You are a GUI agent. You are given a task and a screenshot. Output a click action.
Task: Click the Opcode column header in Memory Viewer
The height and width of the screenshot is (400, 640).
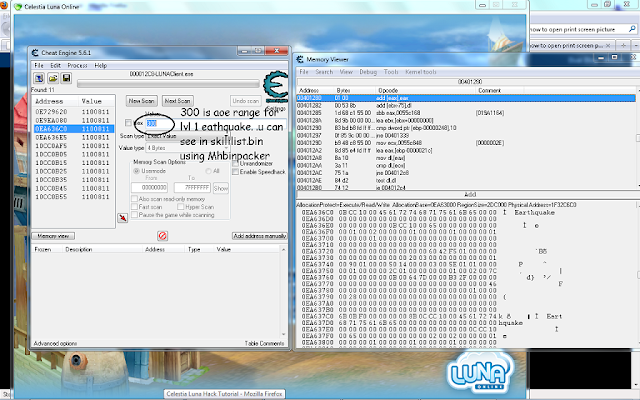[x=388, y=90]
